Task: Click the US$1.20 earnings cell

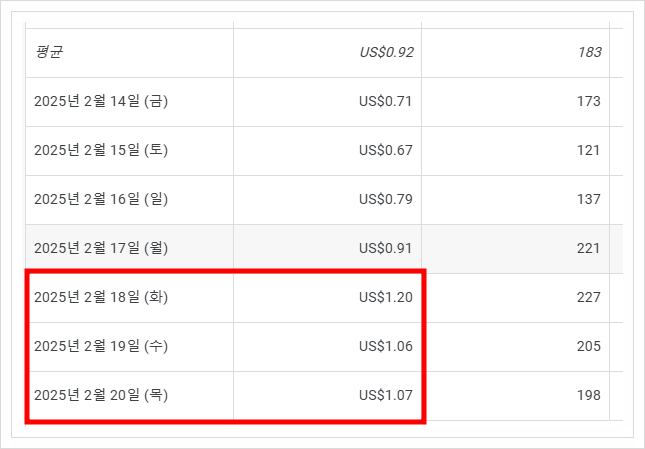Action: pos(386,297)
